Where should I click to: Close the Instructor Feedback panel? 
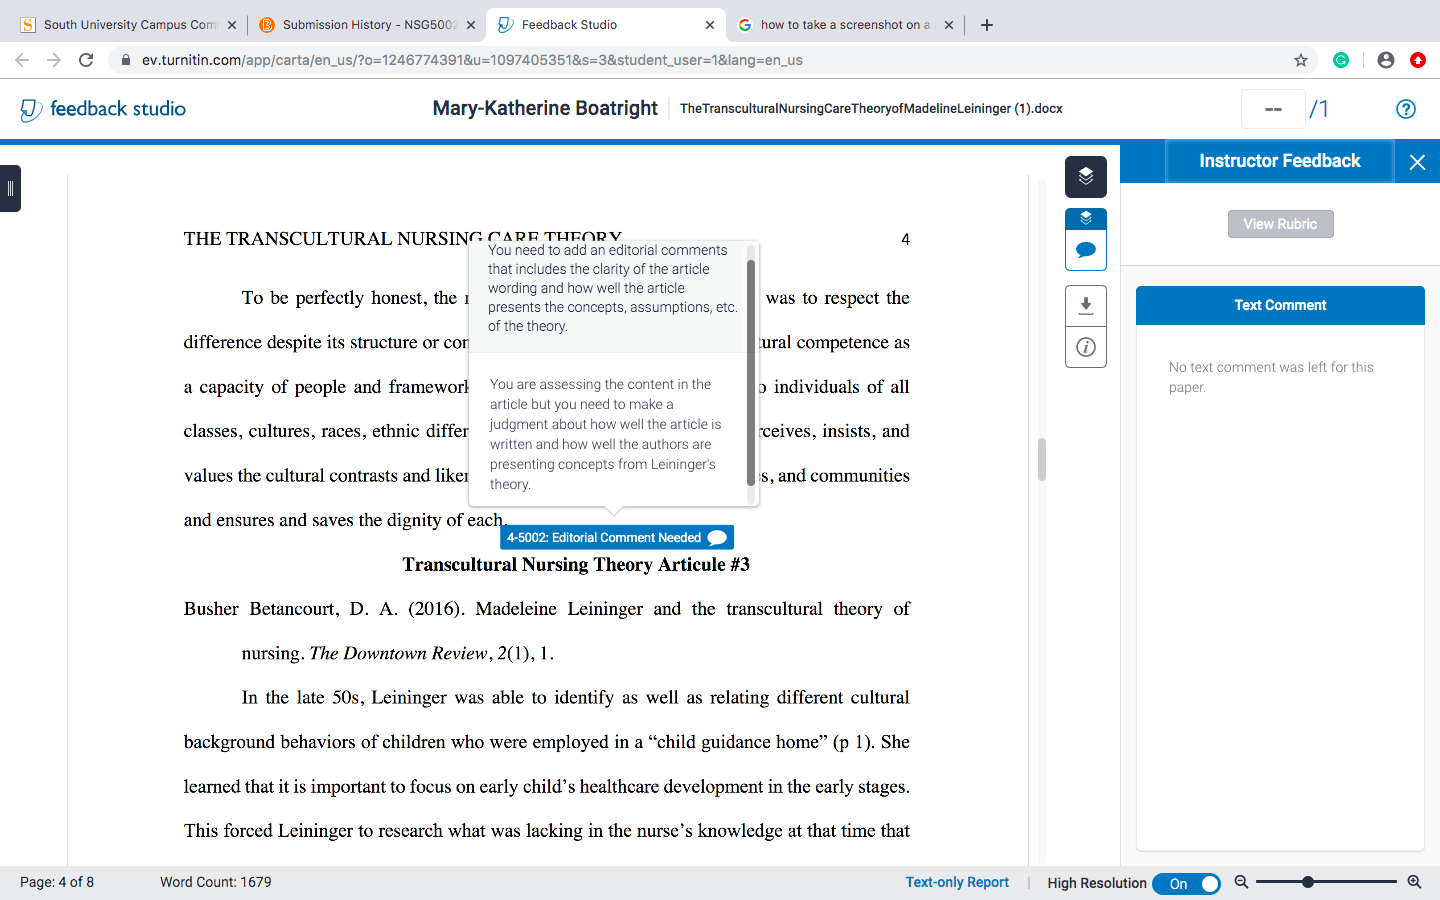[x=1417, y=162]
